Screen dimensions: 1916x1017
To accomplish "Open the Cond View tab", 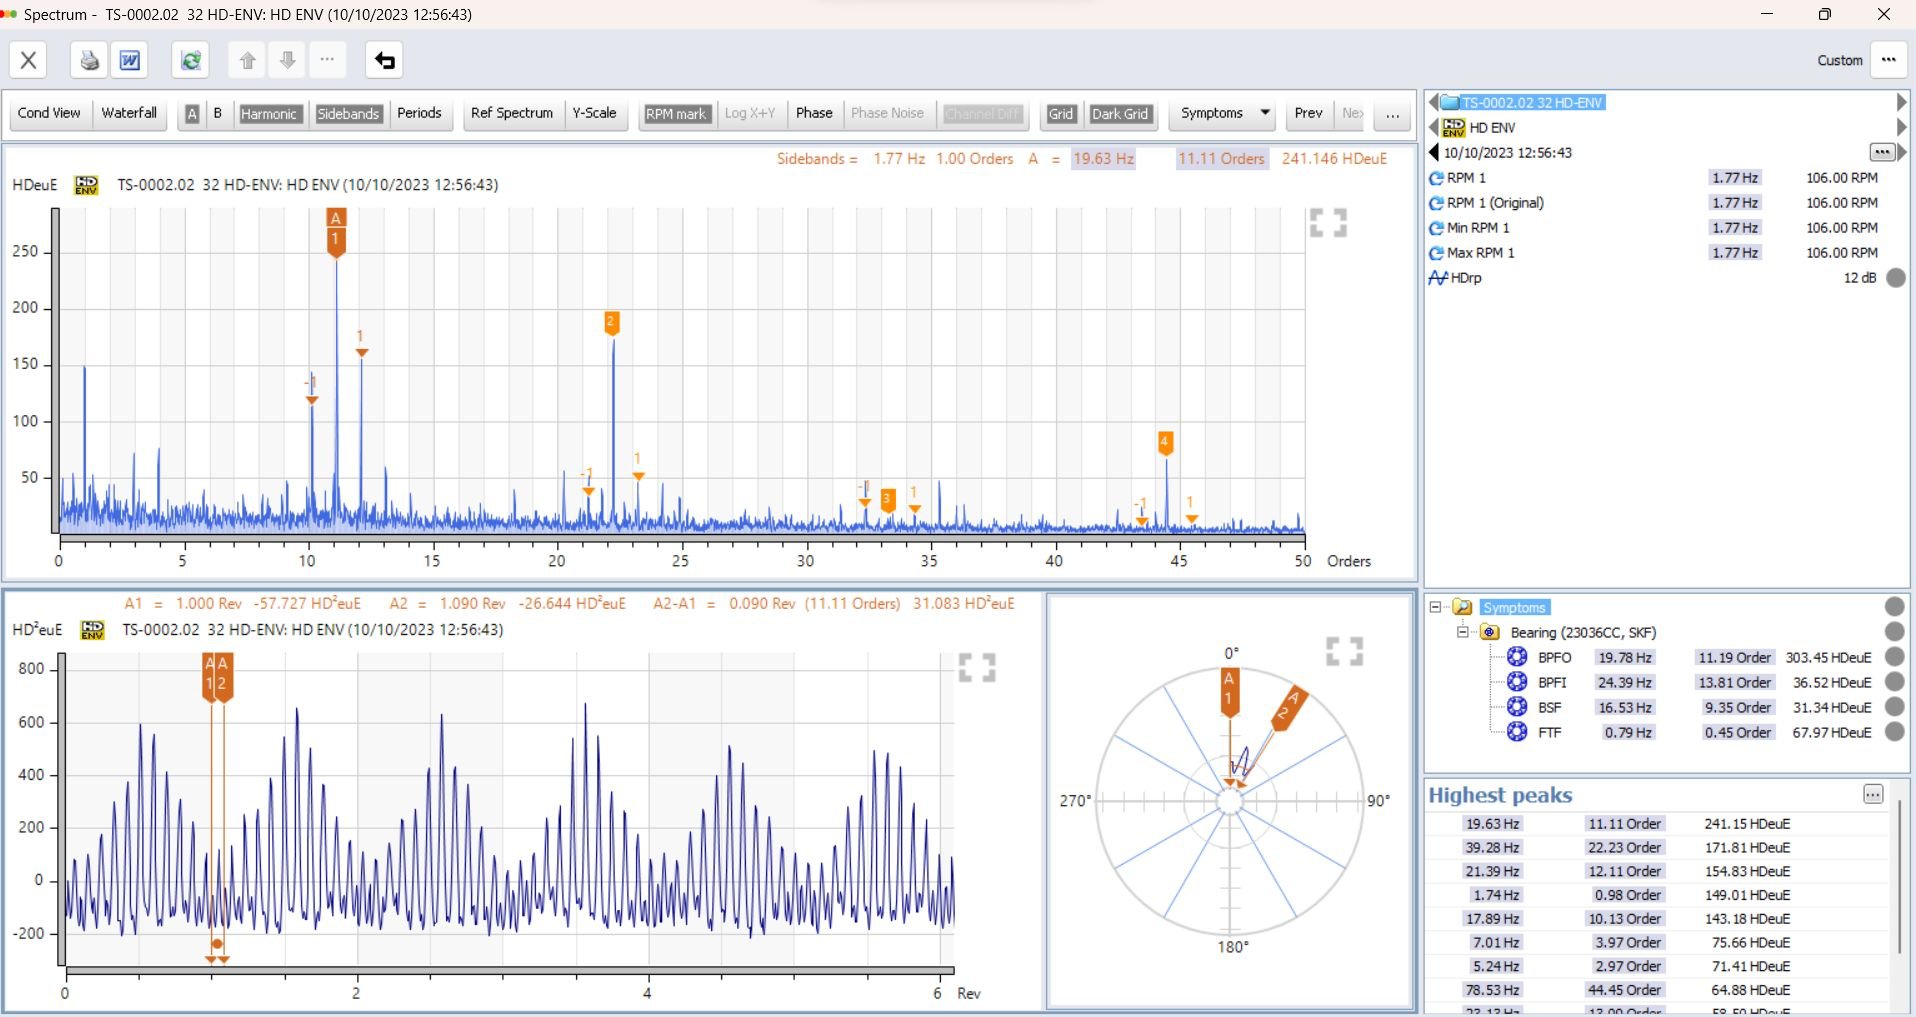I will [x=49, y=113].
